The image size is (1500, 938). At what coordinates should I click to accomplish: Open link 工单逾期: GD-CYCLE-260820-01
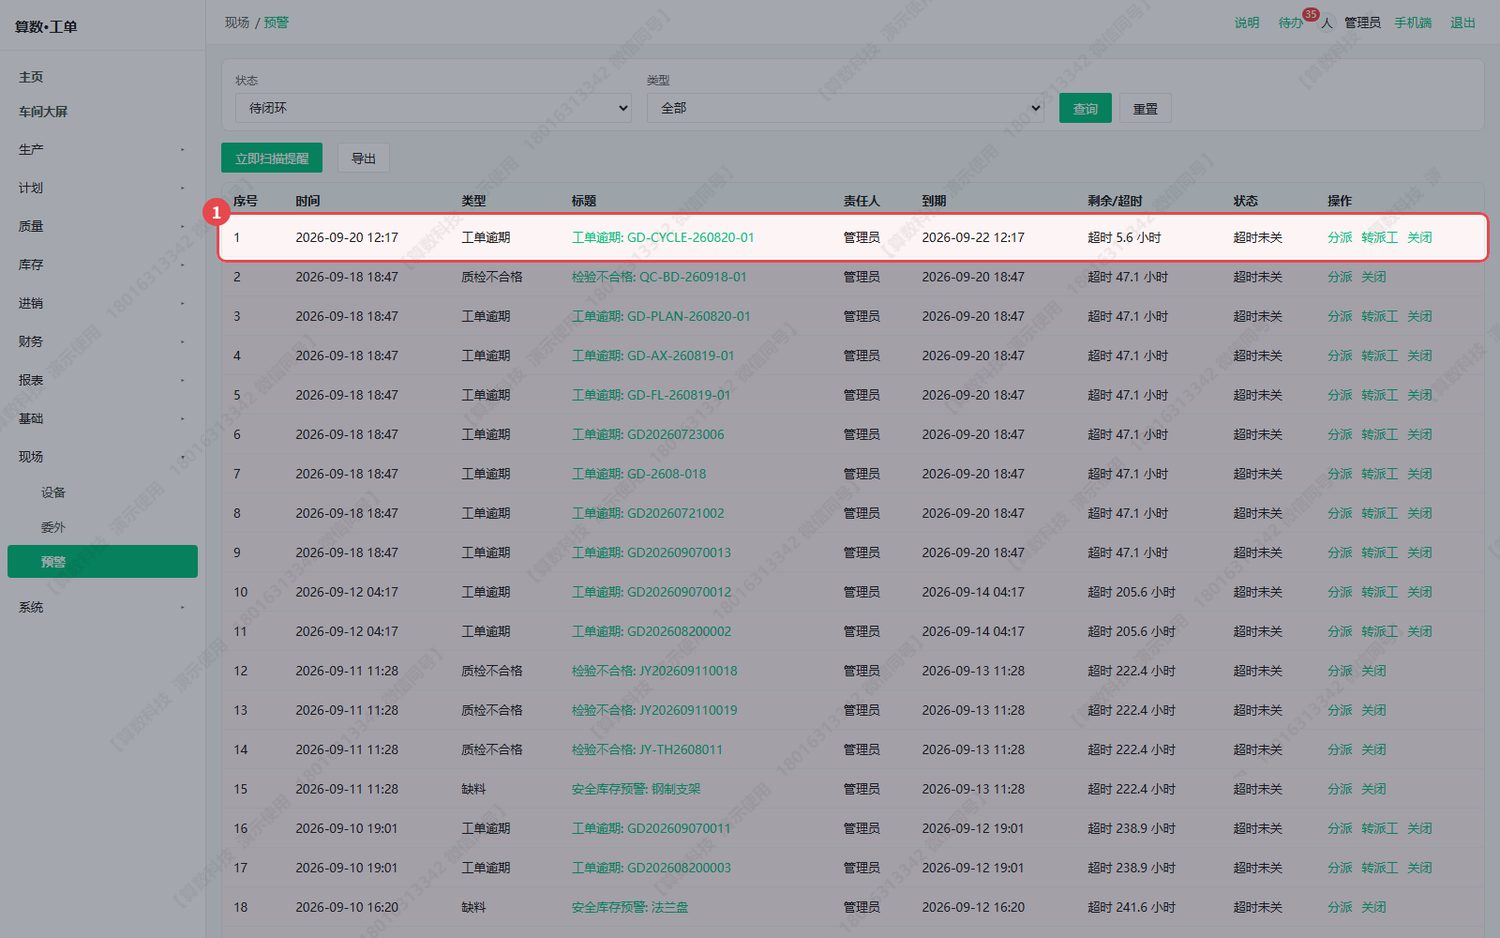click(663, 238)
